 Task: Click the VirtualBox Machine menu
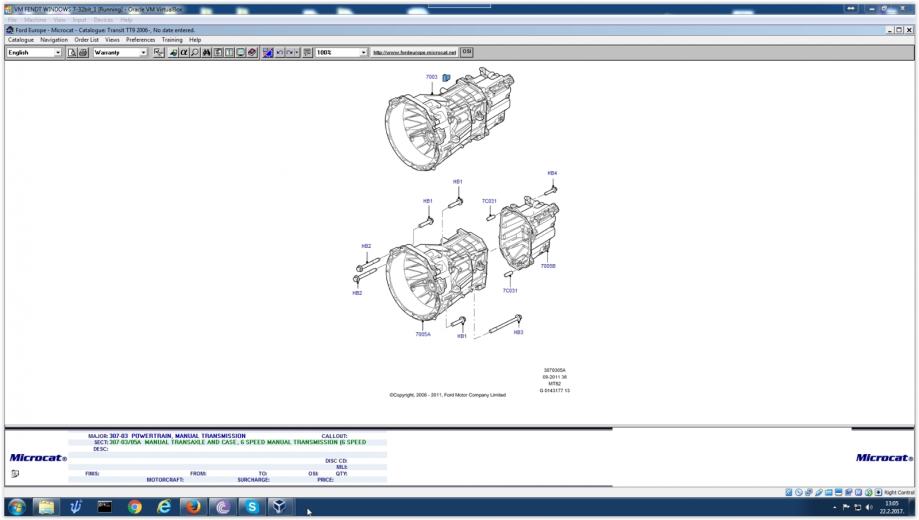pyautogui.click(x=35, y=20)
